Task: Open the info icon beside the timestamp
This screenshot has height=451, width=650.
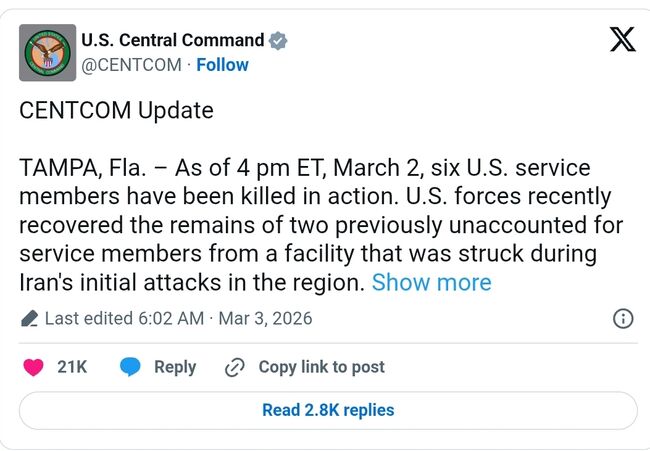Action: pos(622,319)
